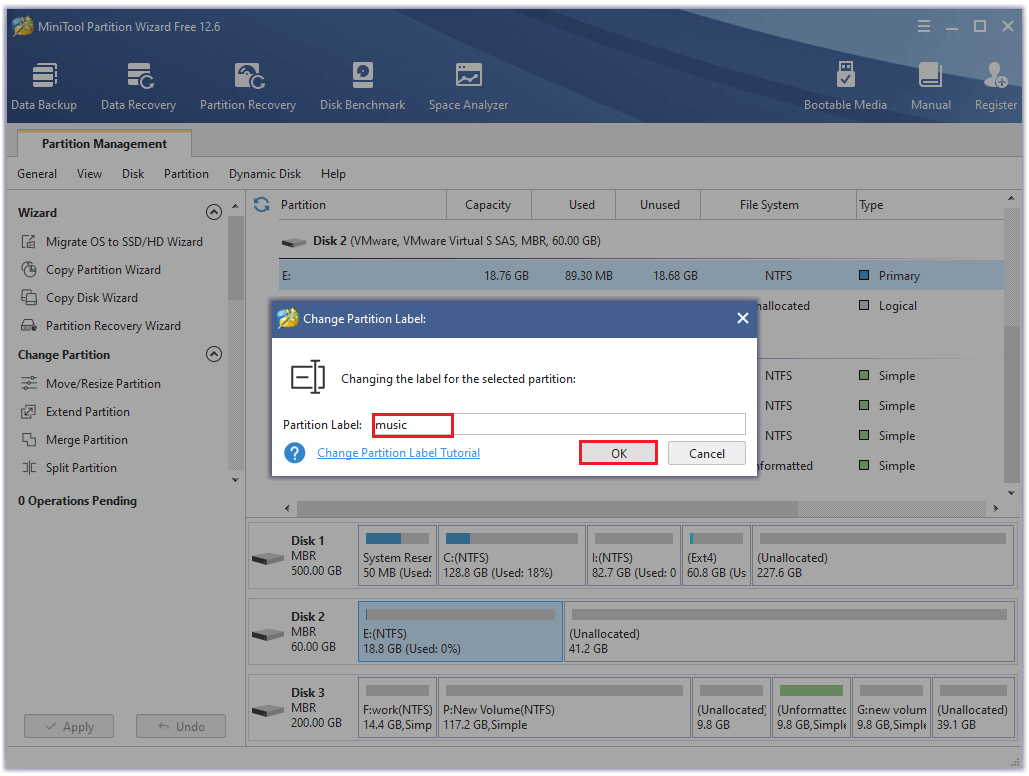The height and width of the screenshot is (776, 1029).
Task: Open the Partition menu
Action: 186,174
